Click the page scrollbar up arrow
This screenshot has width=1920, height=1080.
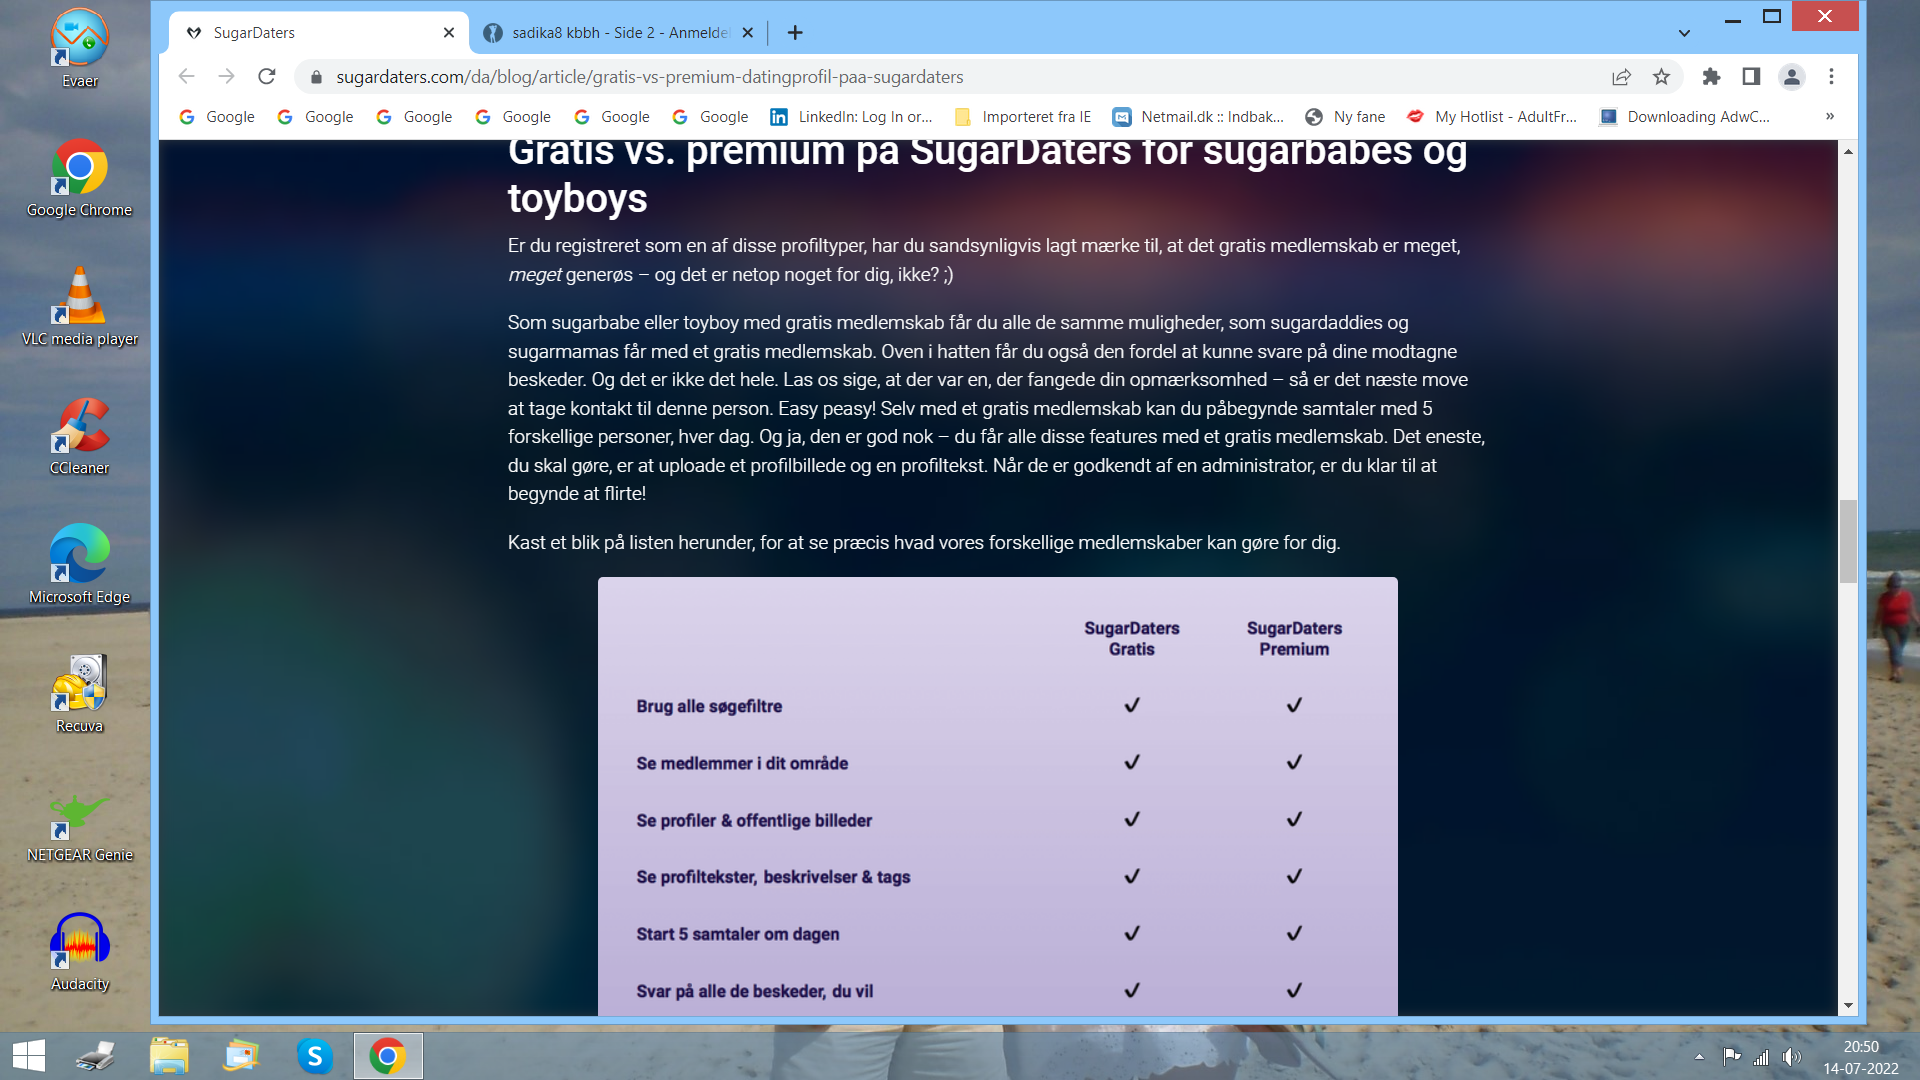click(x=1848, y=151)
